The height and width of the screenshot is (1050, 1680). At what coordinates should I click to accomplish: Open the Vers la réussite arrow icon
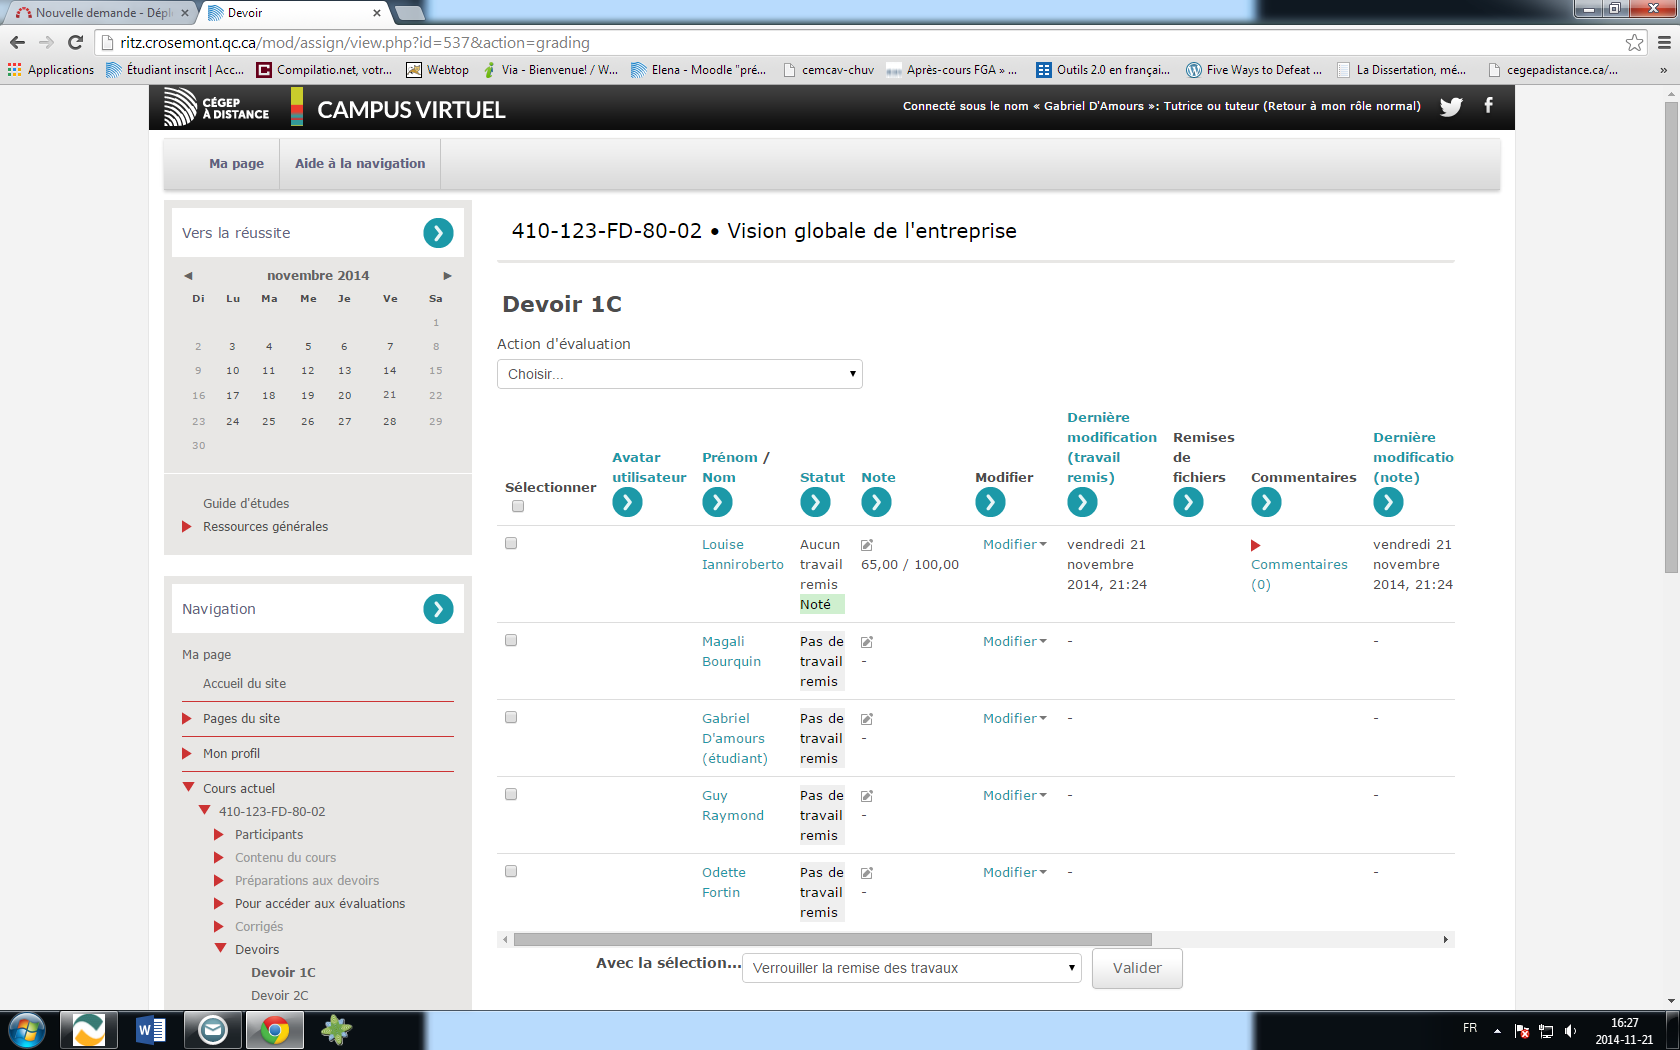438,233
